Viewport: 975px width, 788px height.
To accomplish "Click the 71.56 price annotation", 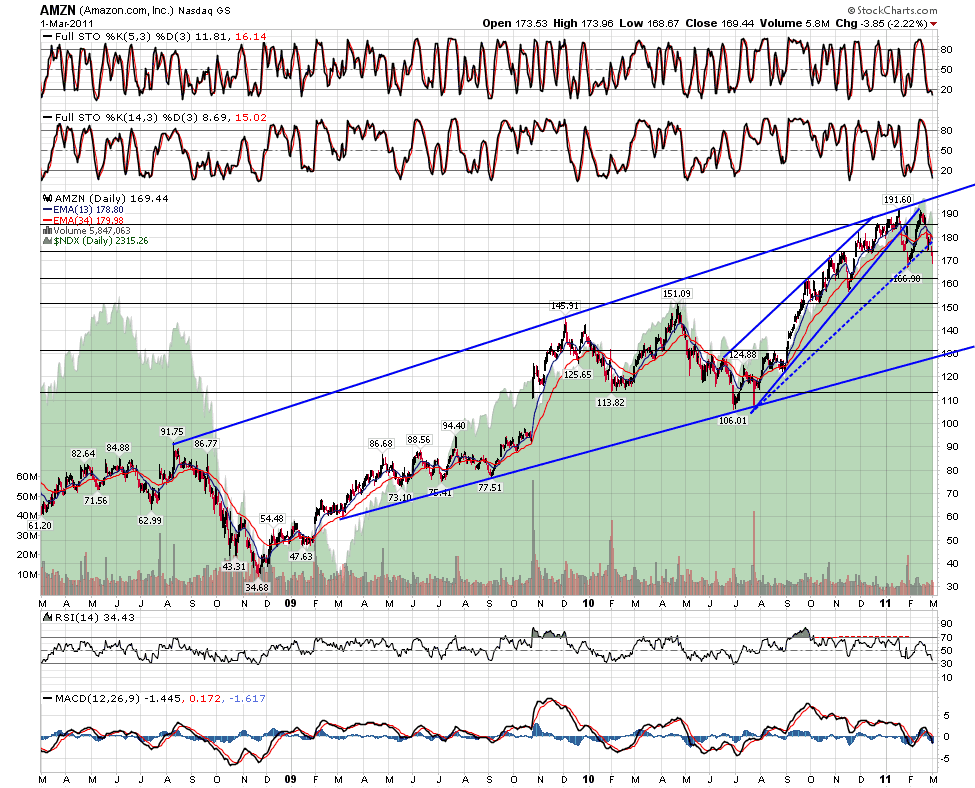I will [96, 501].
